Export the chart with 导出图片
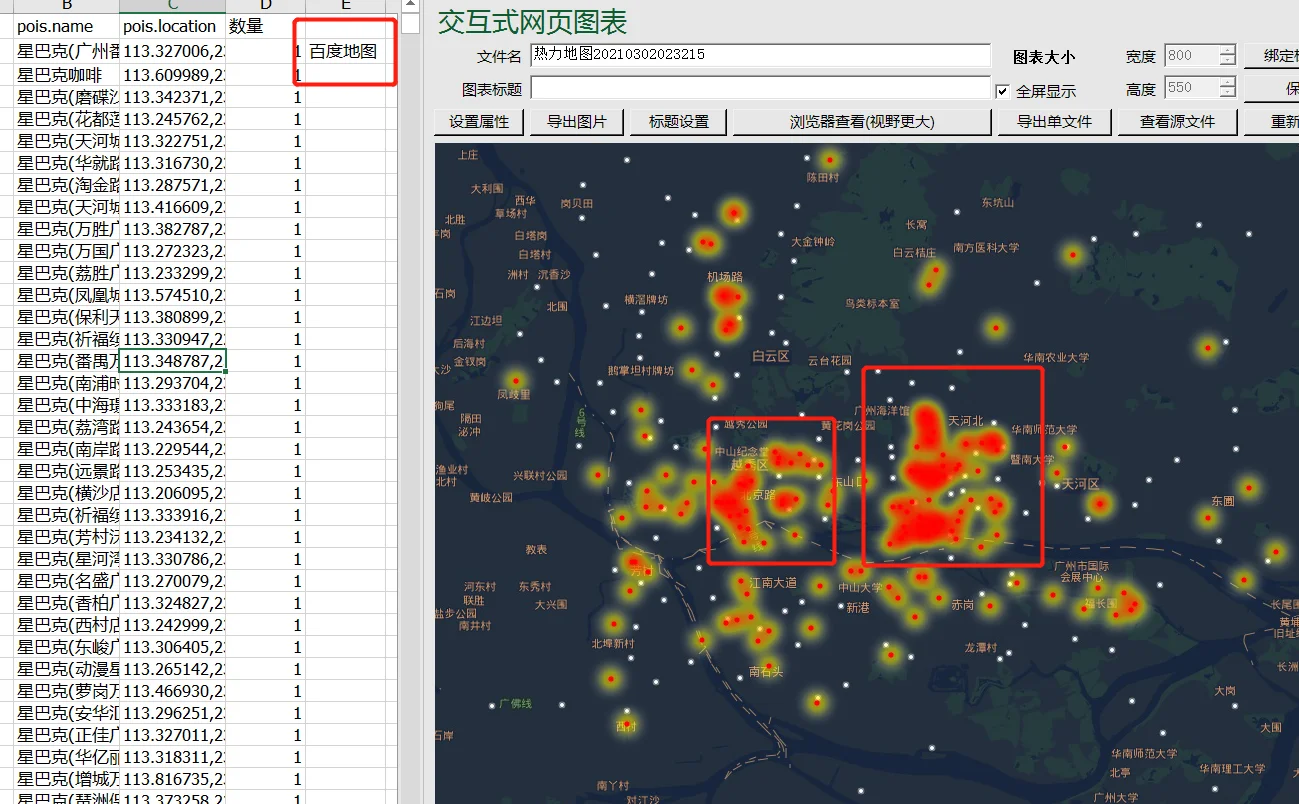 click(576, 122)
